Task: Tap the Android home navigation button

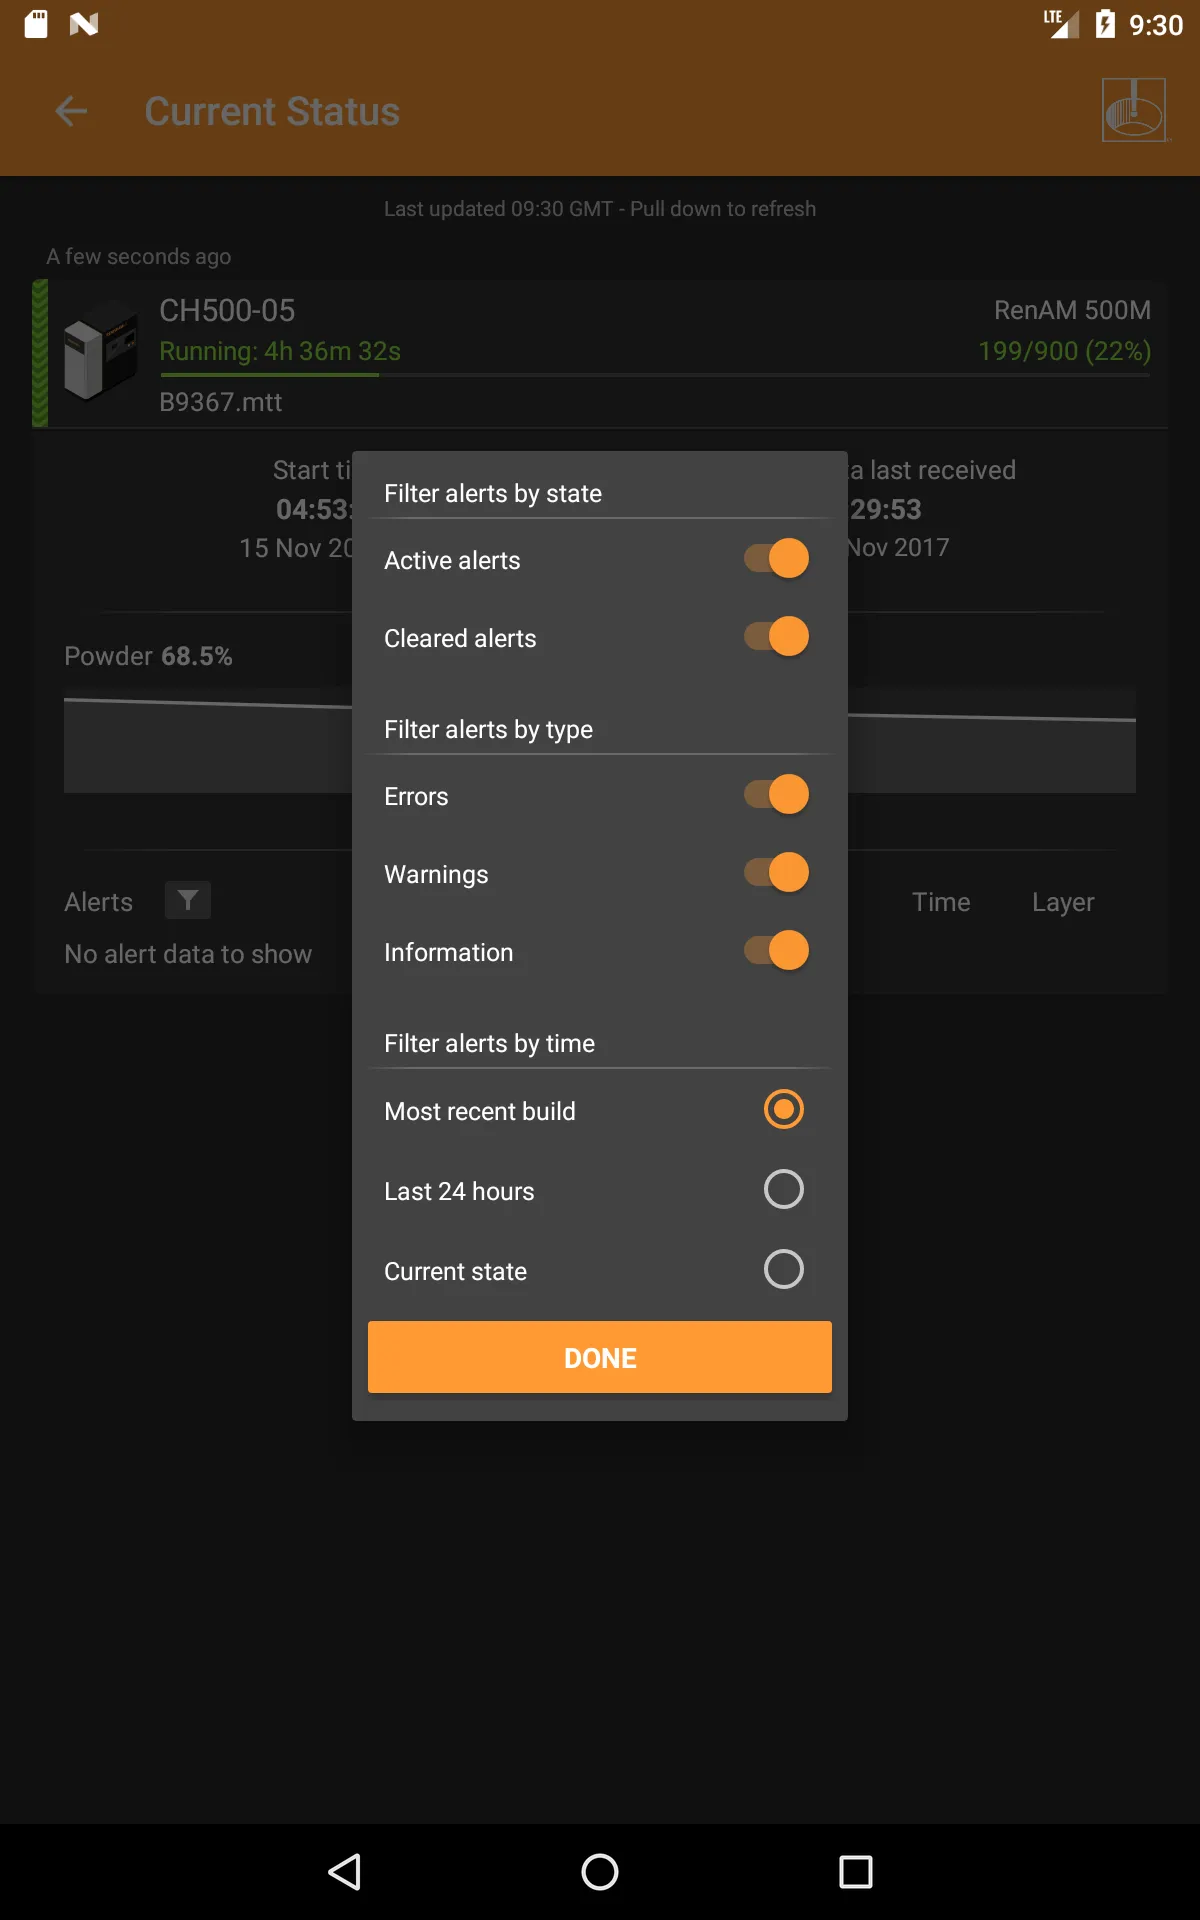Action: point(600,1871)
